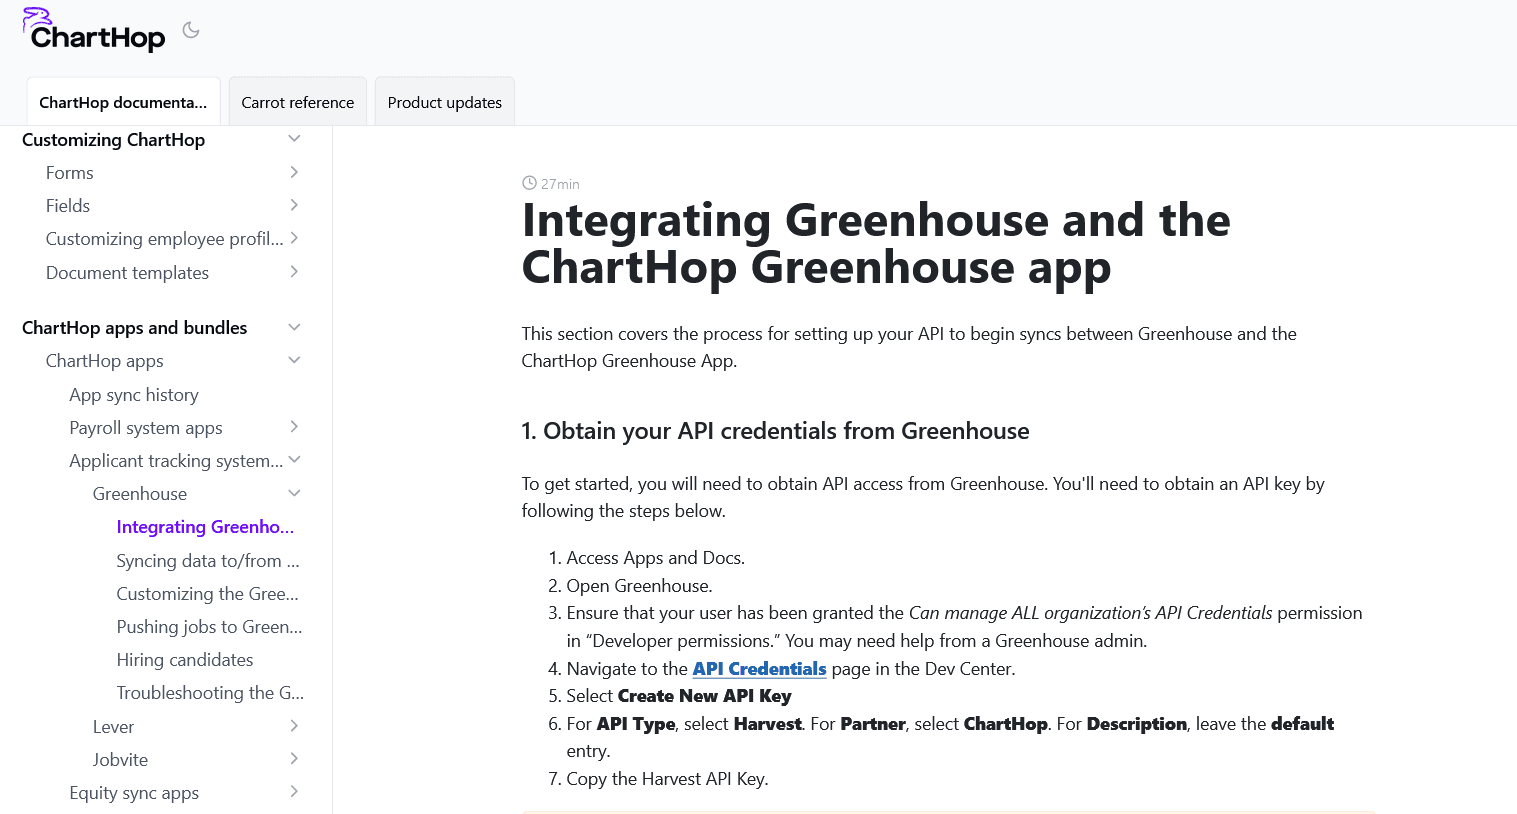Switch to the Product updates tab
This screenshot has width=1517, height=814.
[444, 102]
